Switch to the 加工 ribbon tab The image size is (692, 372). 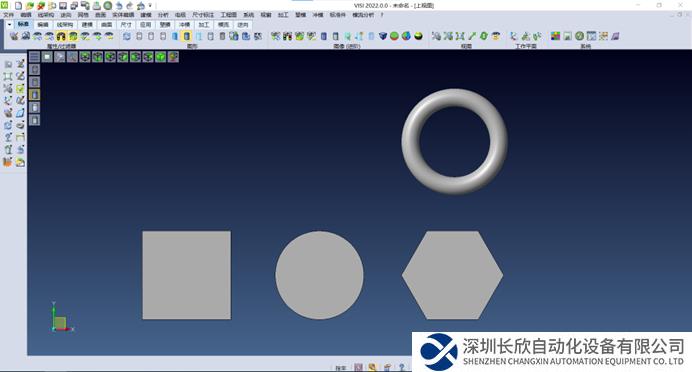[203, 25]
